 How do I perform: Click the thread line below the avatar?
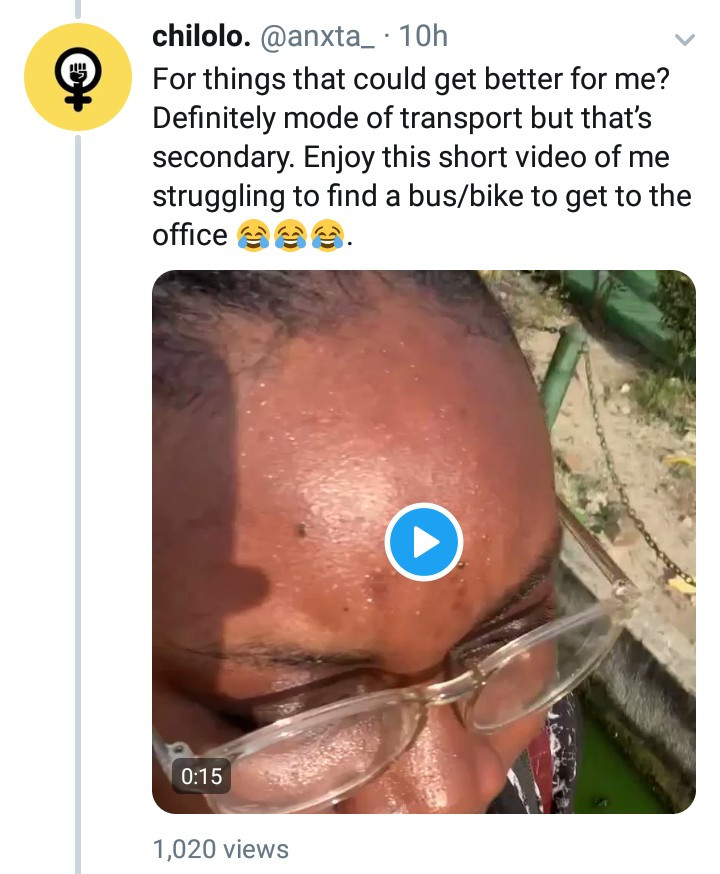click(77, 500)
